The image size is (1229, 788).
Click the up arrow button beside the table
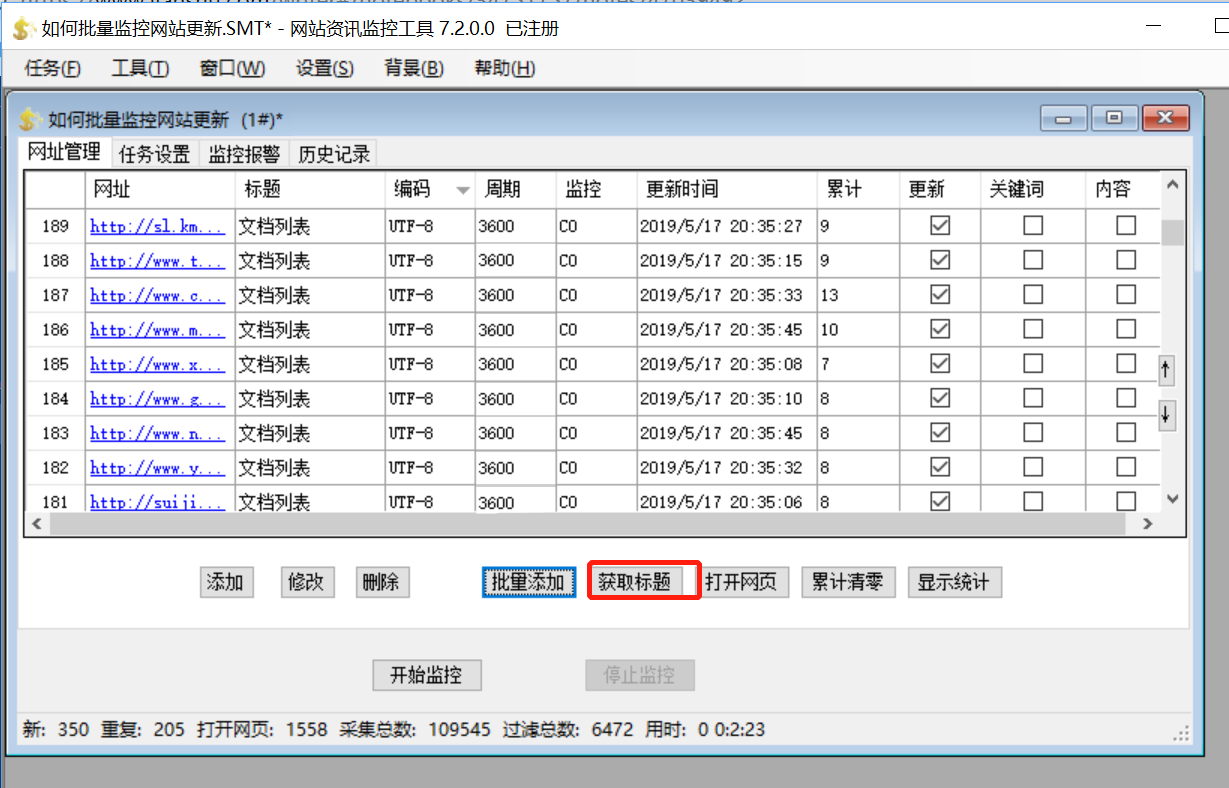click(1166, 370)
